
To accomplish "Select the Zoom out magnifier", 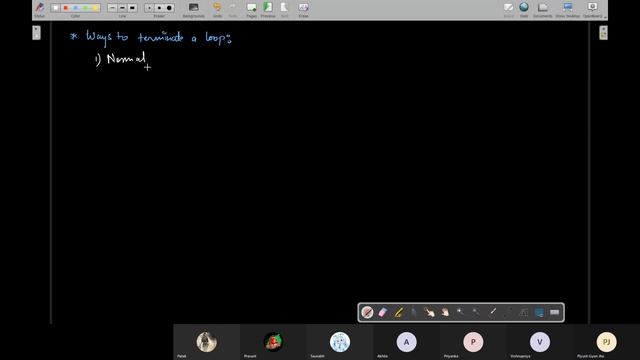I will 476,313.
